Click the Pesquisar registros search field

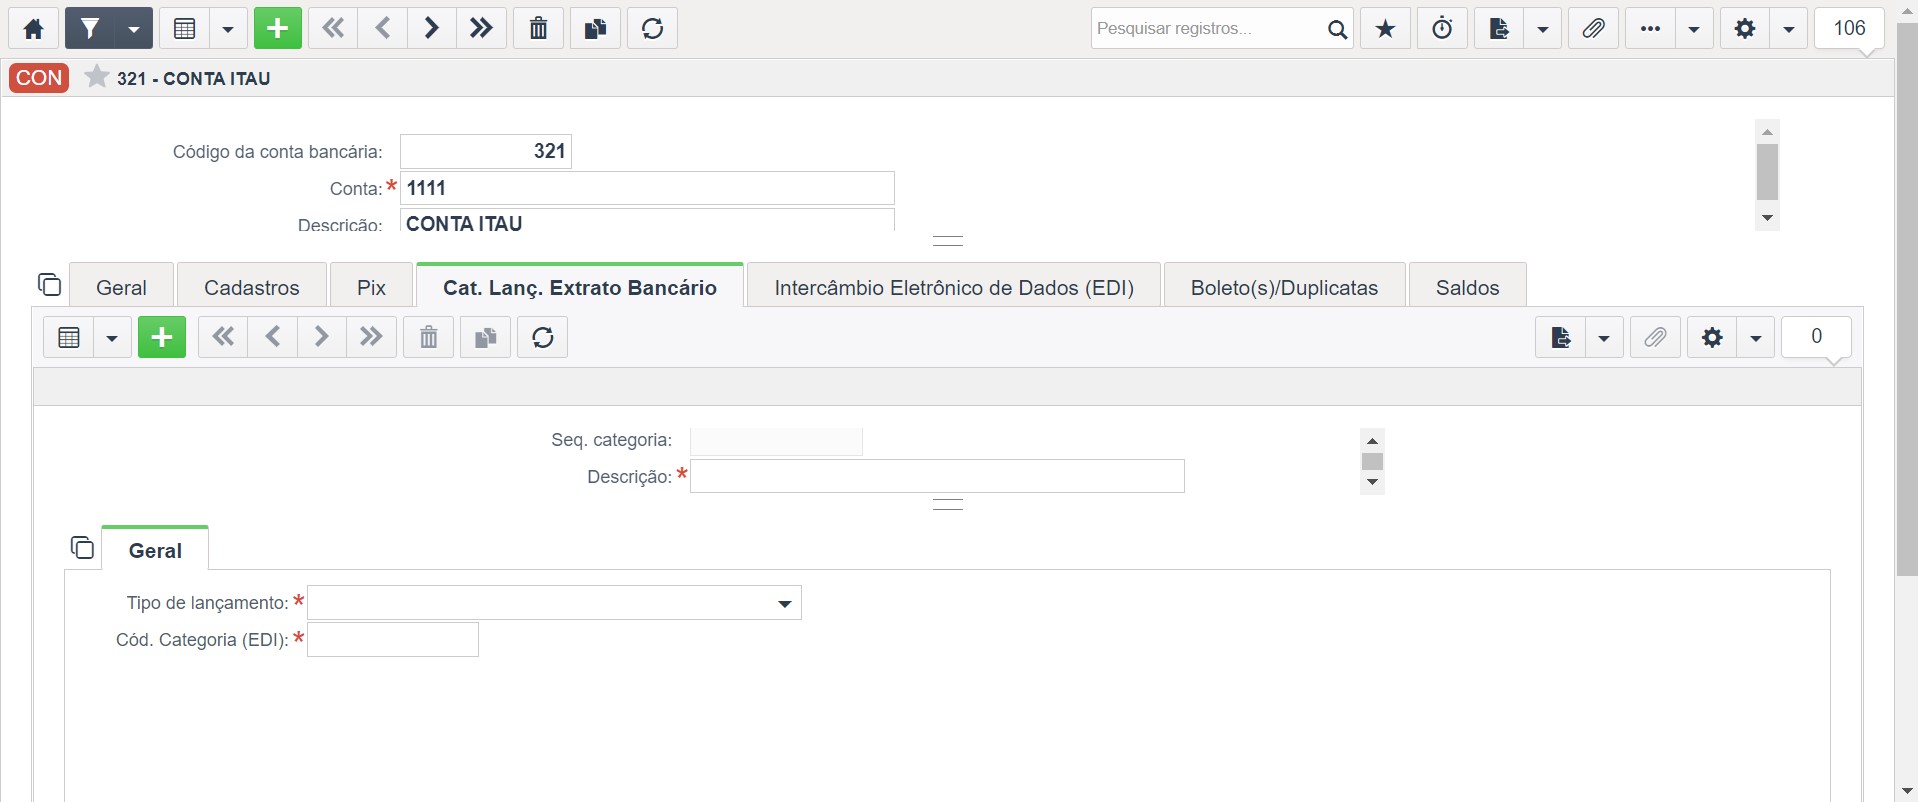tap(1207, 28)
